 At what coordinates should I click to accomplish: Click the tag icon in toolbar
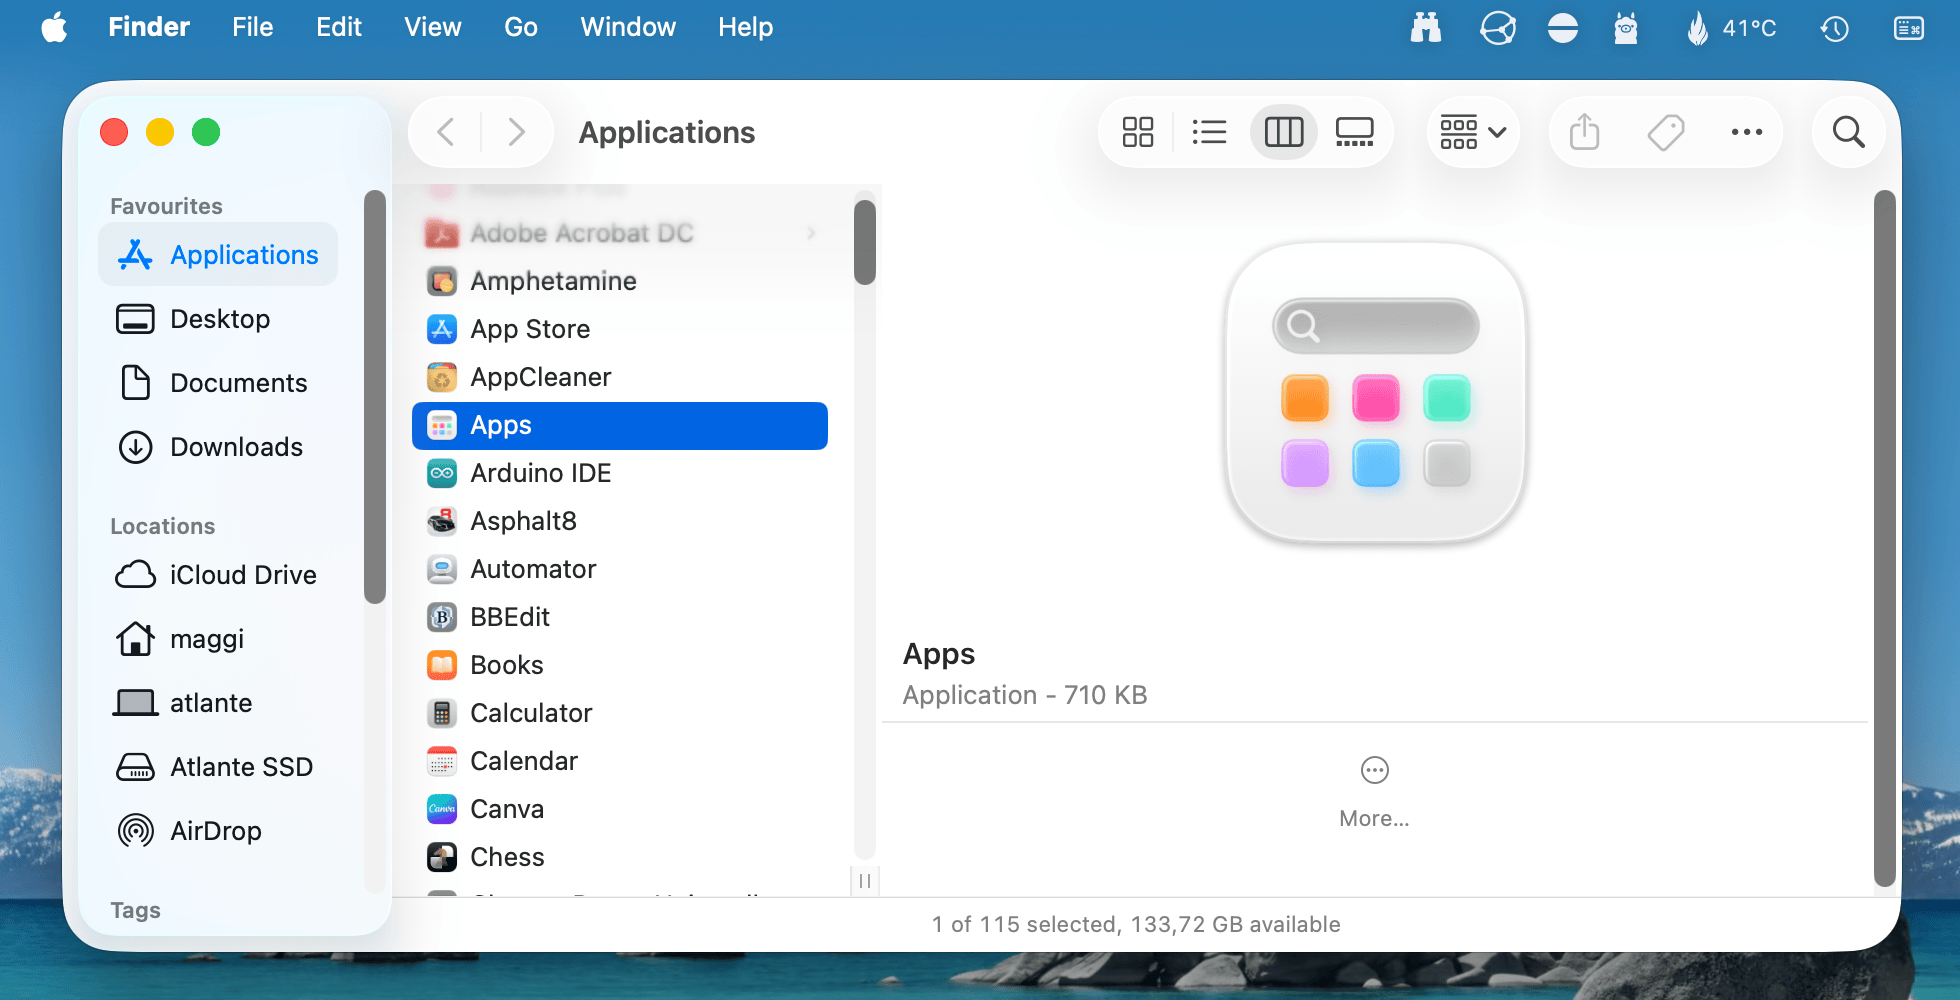[x=1665, y=132]
